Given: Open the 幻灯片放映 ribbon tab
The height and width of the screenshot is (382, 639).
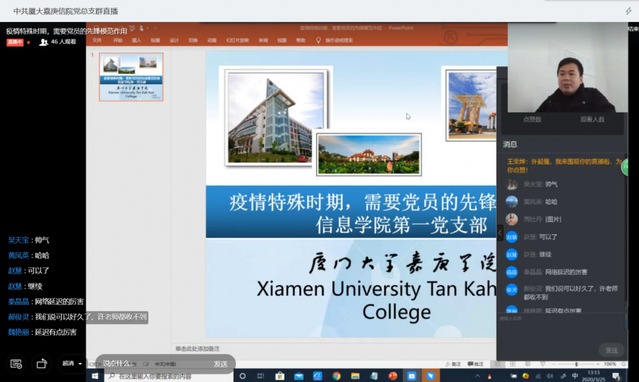Looking at the screenshot, I should 237,40.
